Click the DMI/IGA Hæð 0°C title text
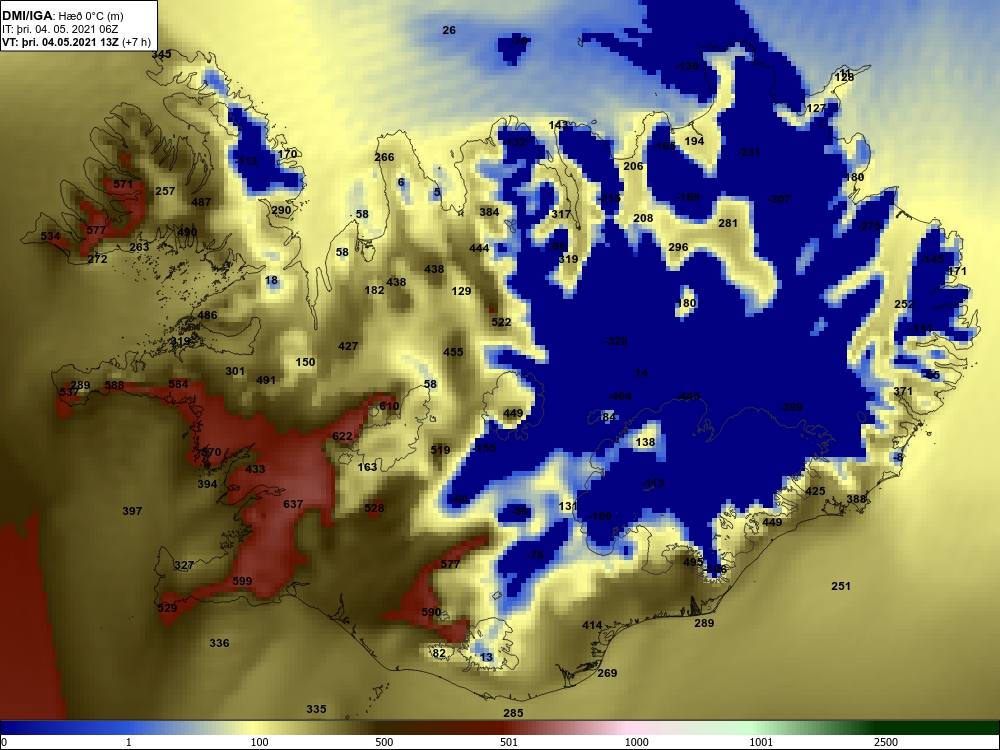This screenshot has width=1000, height=750. pyautogui.click(x=62, y=16)
